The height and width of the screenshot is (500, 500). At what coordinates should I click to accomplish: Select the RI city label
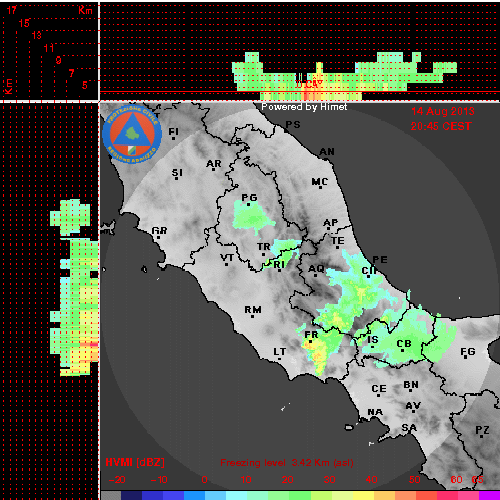pos(279,265)
